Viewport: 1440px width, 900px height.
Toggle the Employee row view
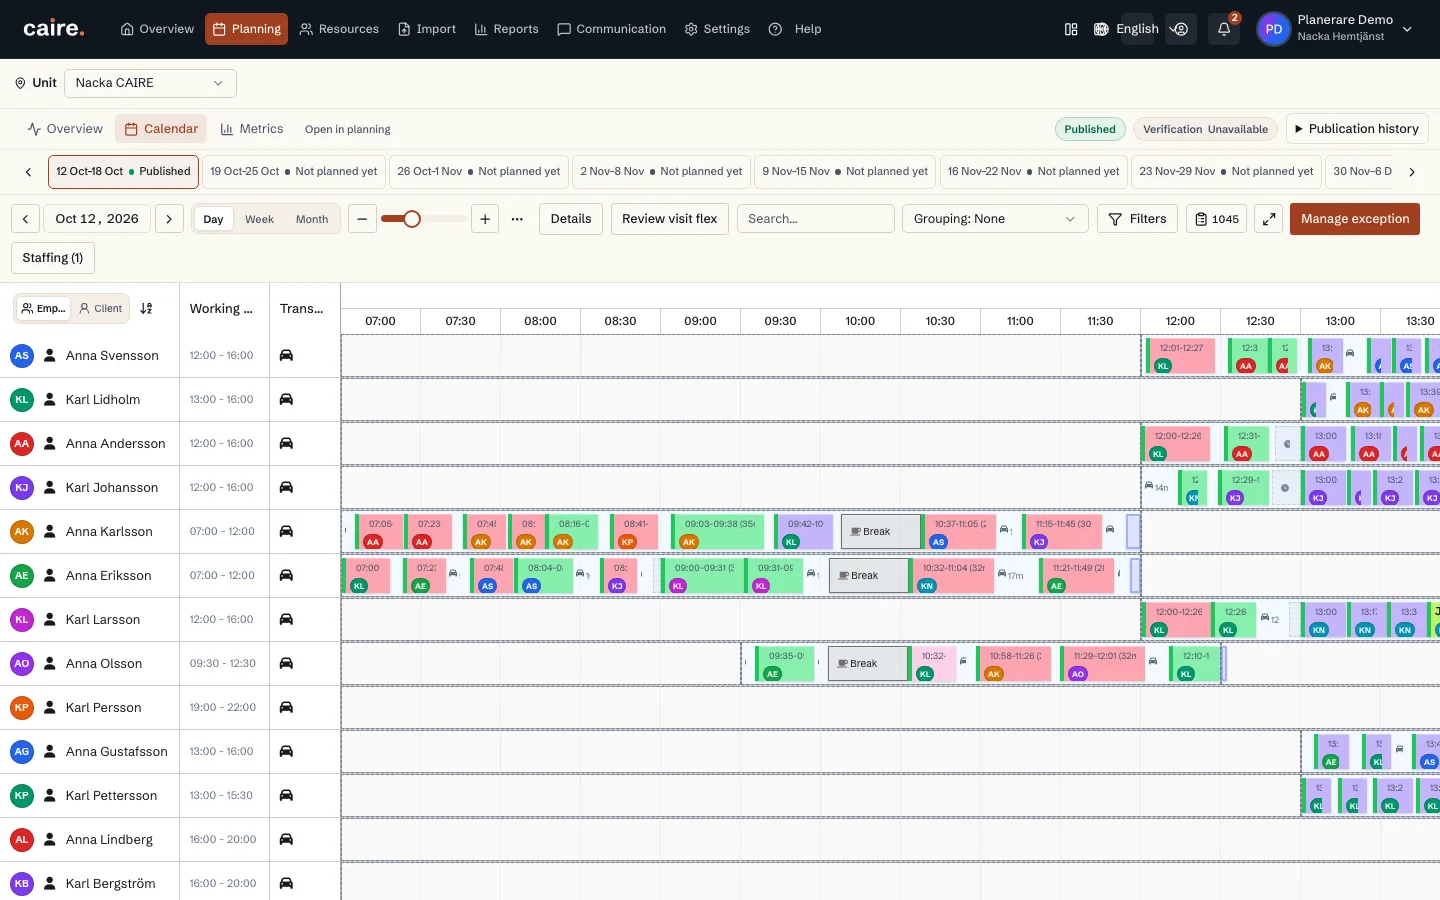[44, 308]
